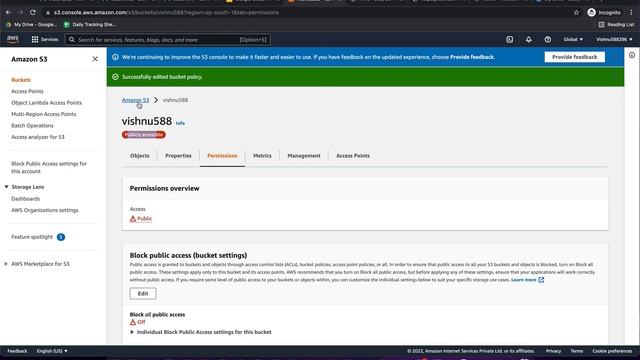
Task: Open My Drive bookmark
Action: (31, 24)
